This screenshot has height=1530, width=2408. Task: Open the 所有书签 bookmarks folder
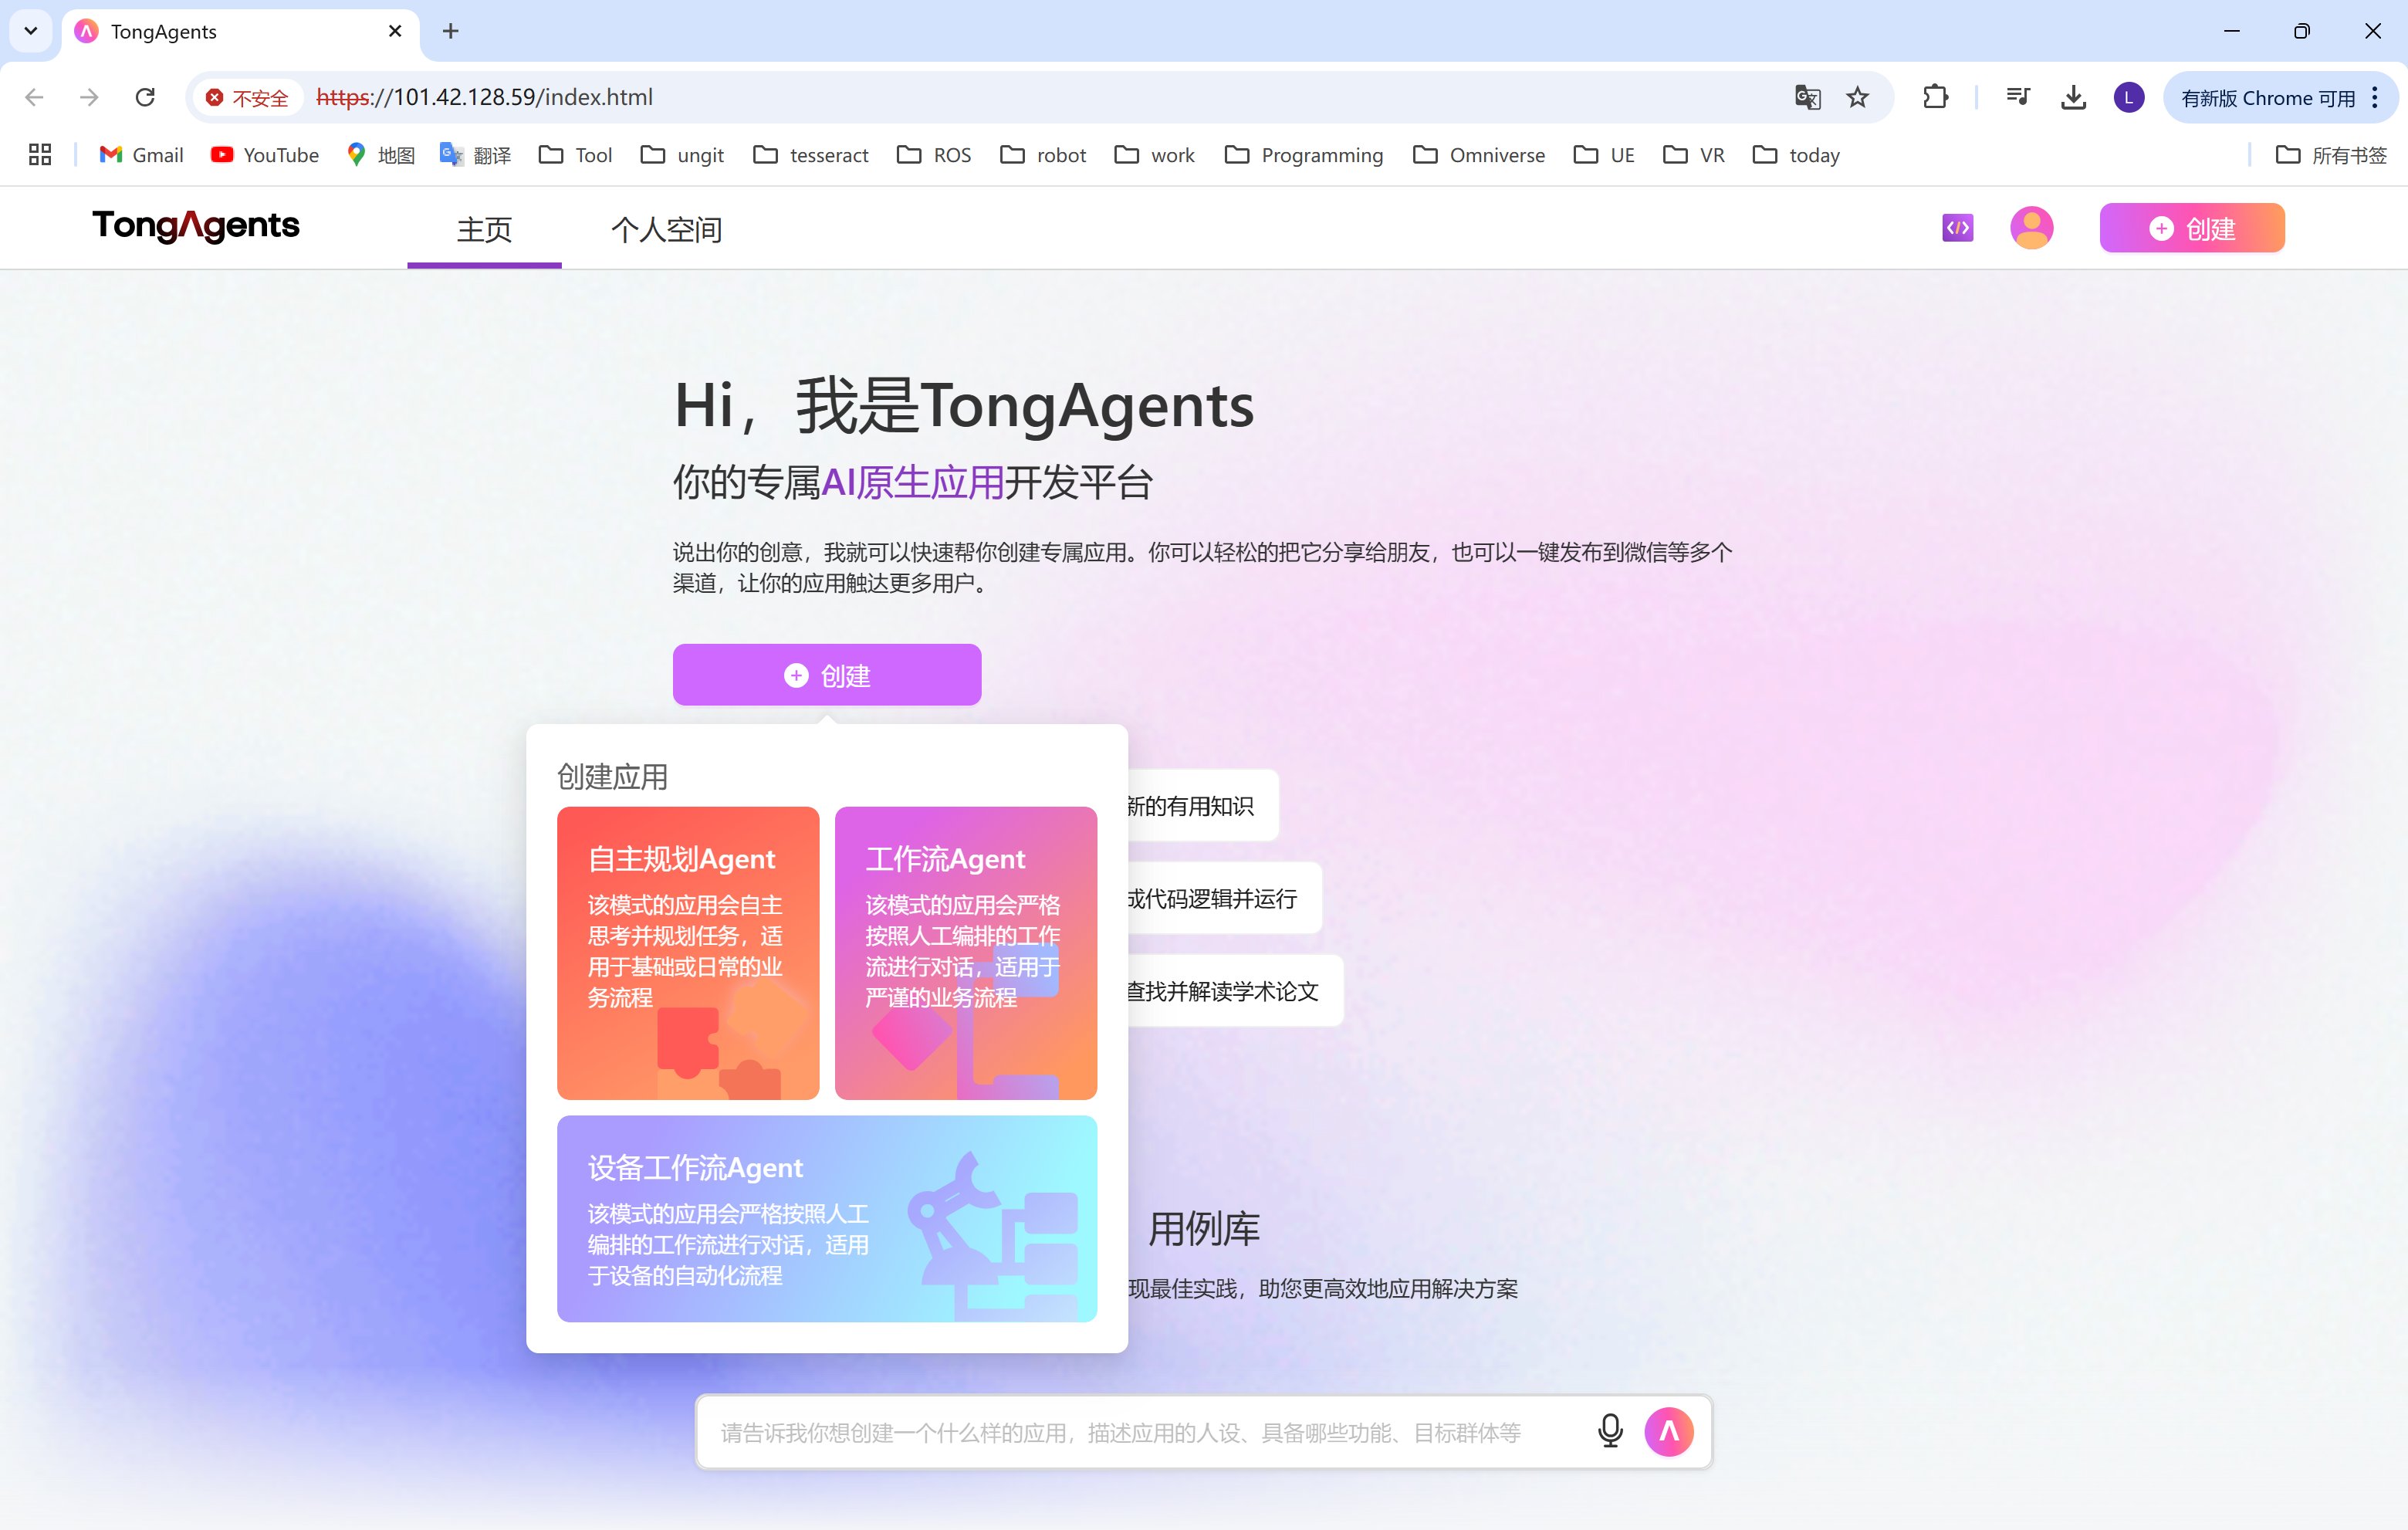point(2330,155)
